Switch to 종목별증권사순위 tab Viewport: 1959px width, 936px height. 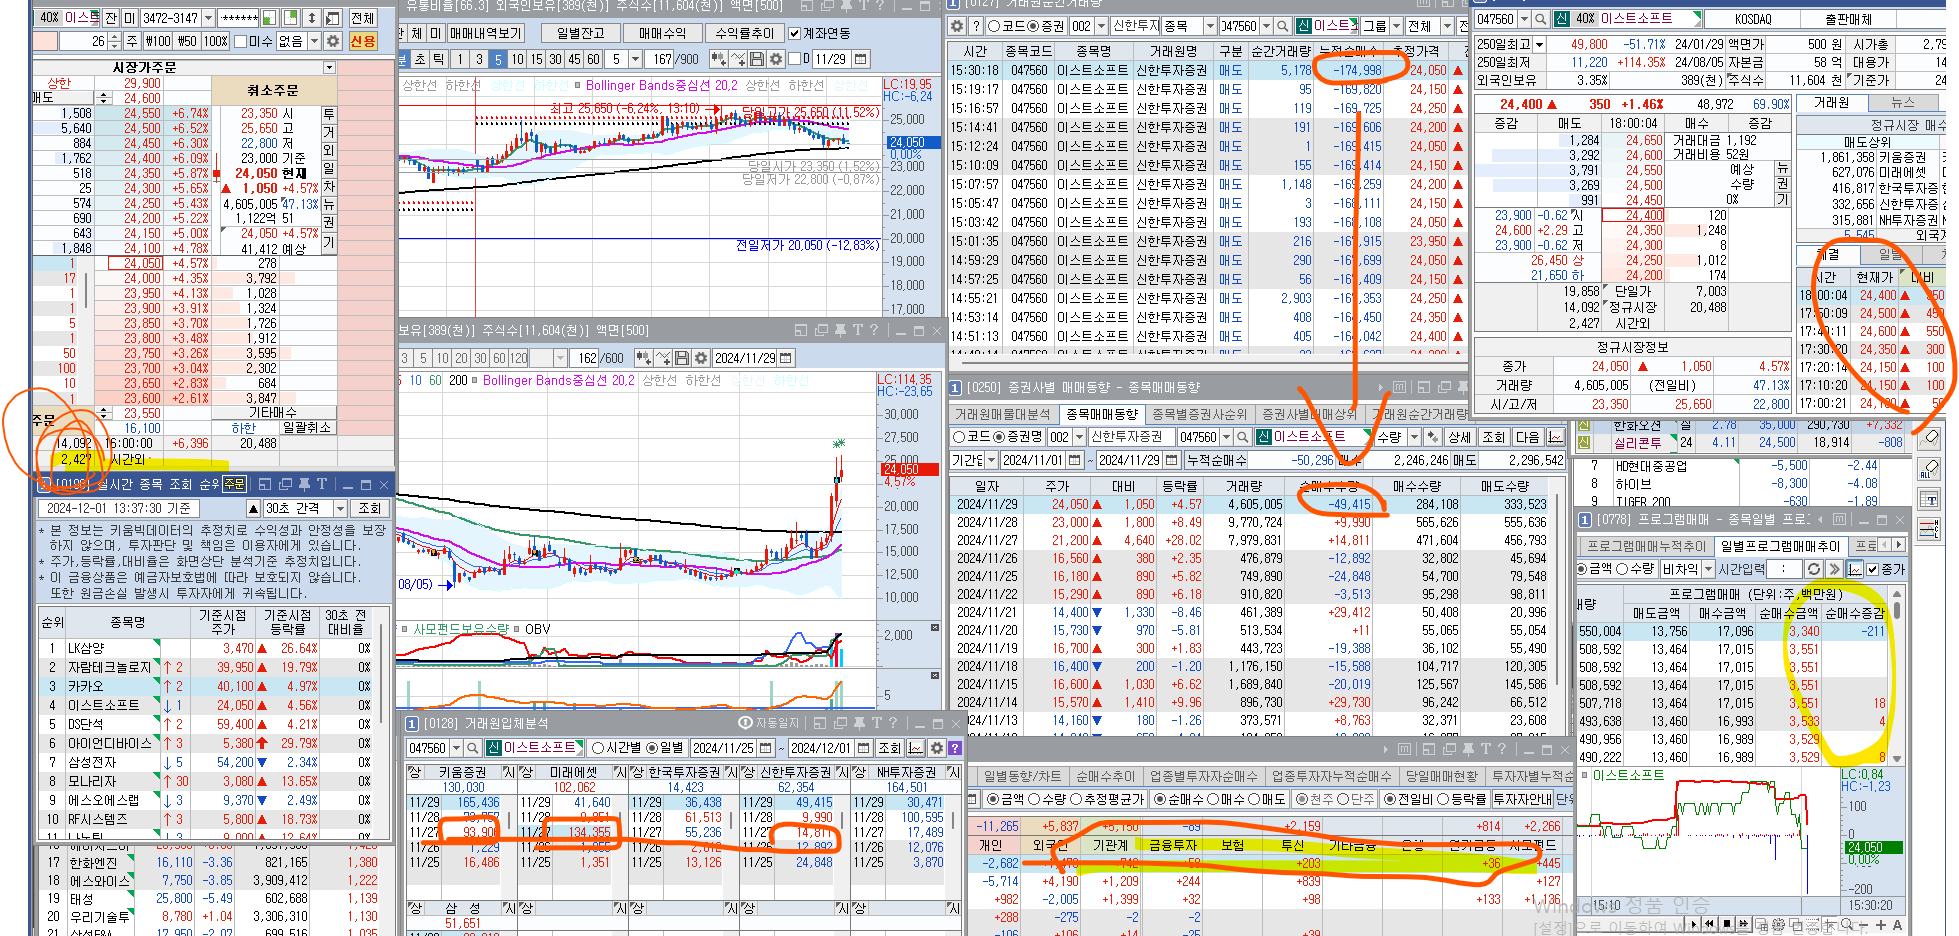[x=1199, y=414]
